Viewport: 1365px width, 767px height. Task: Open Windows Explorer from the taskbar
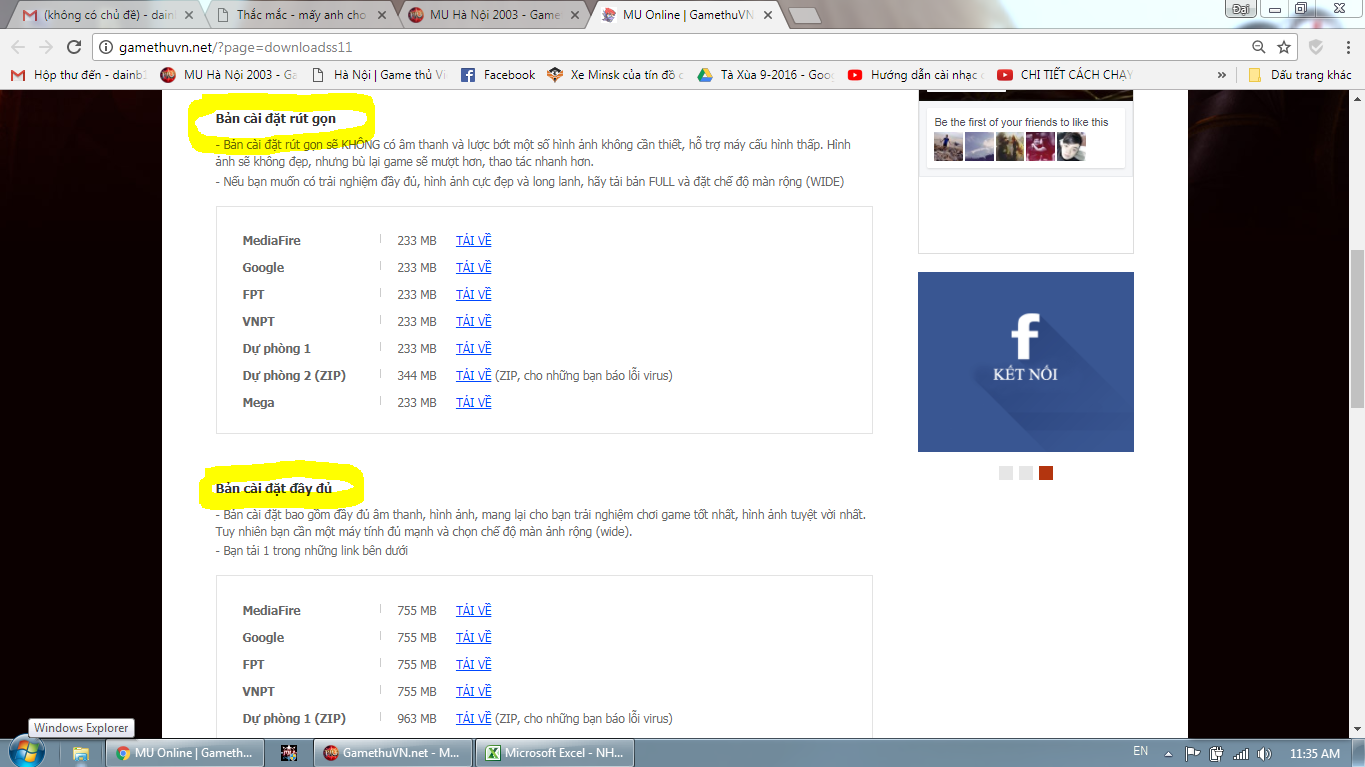click(x=81, y=753)
